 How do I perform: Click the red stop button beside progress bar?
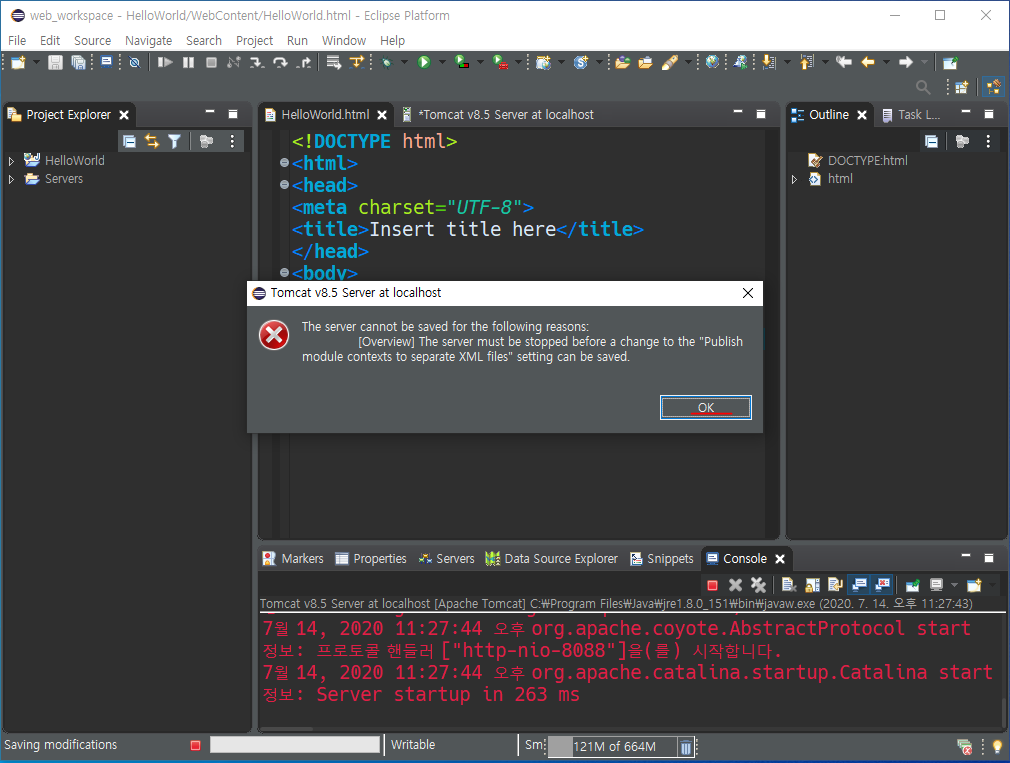pyautogui.click(x=196, y=746)
